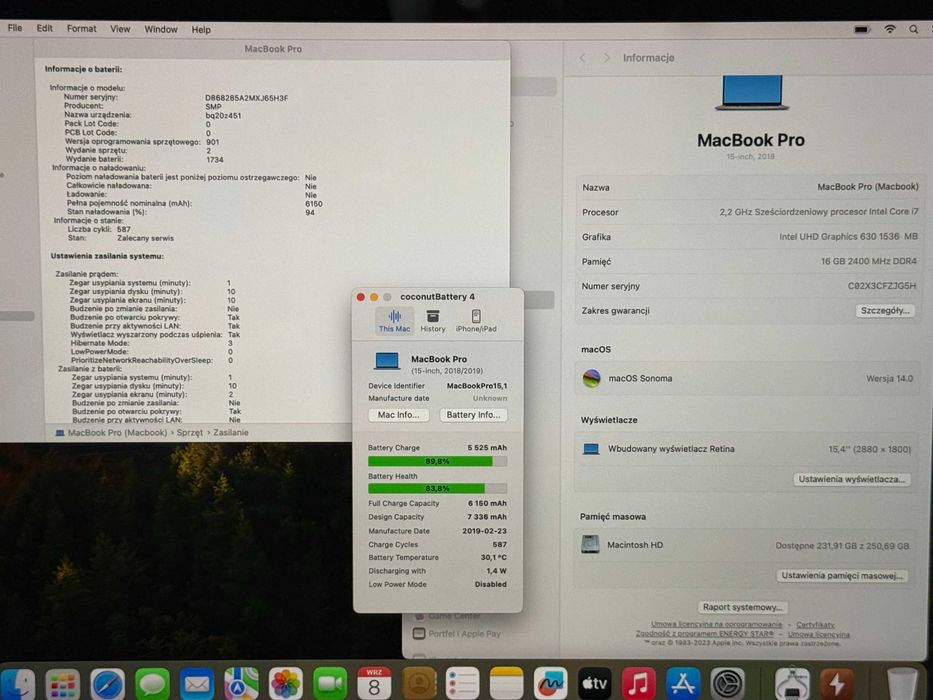This screenshot has width=933, height=700.
Task: Open the Photos app in Dock
Action: (x=286, y=683)
